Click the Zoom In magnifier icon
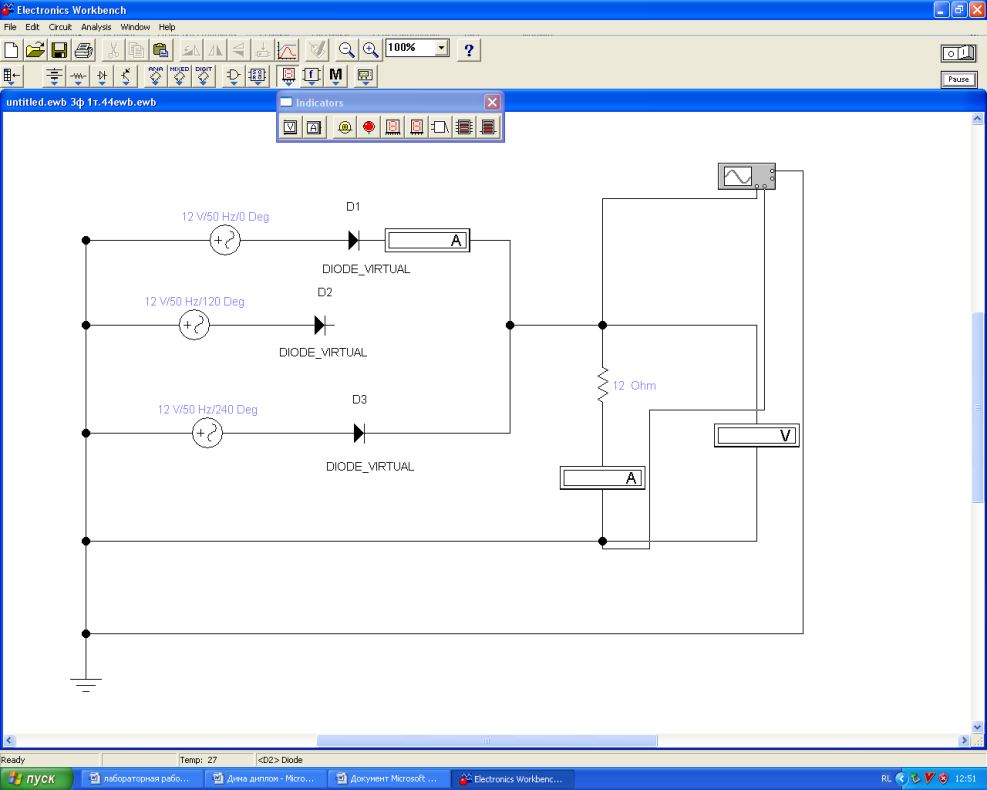The image size is (987, 790). [370, 49]
